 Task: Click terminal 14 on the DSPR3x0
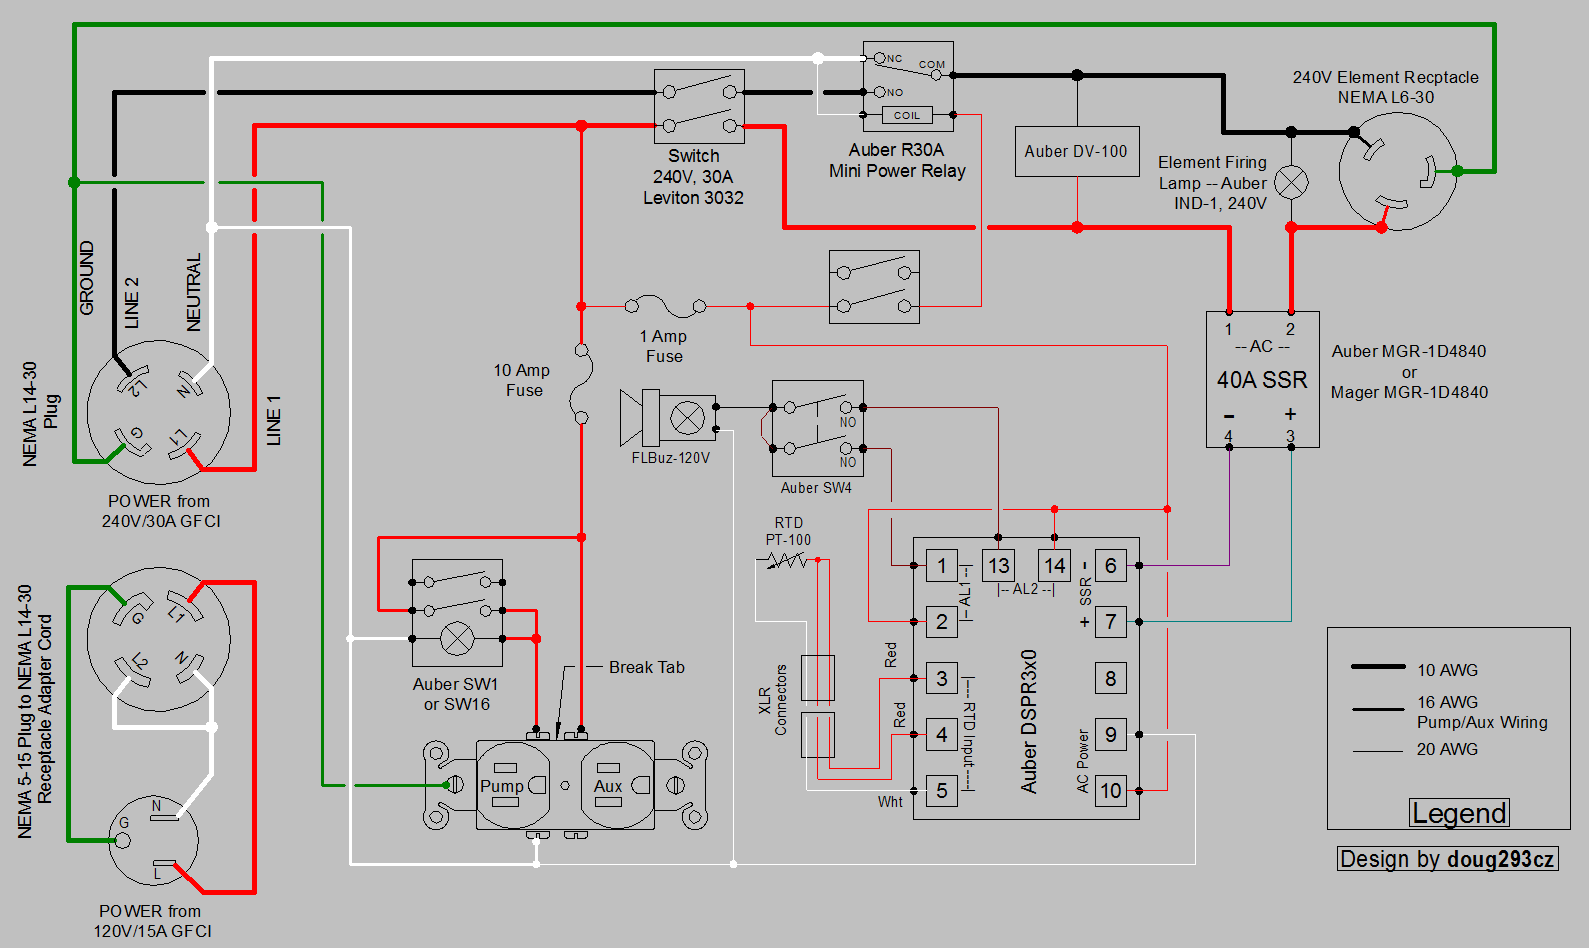(x=1055, y=566)
